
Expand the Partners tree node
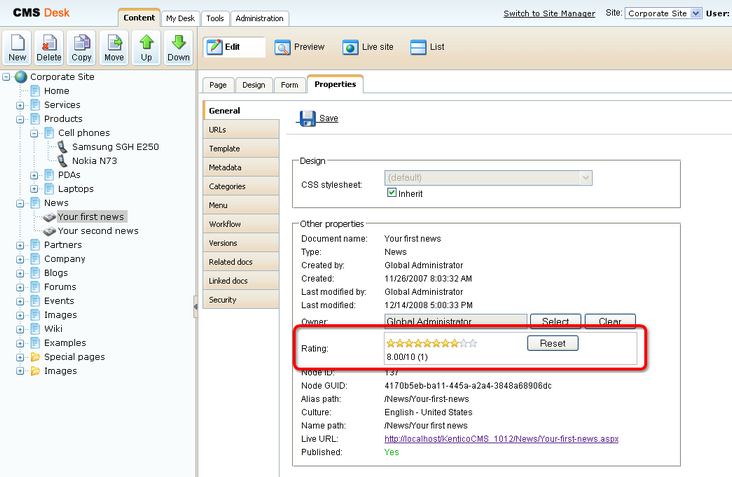20,246
